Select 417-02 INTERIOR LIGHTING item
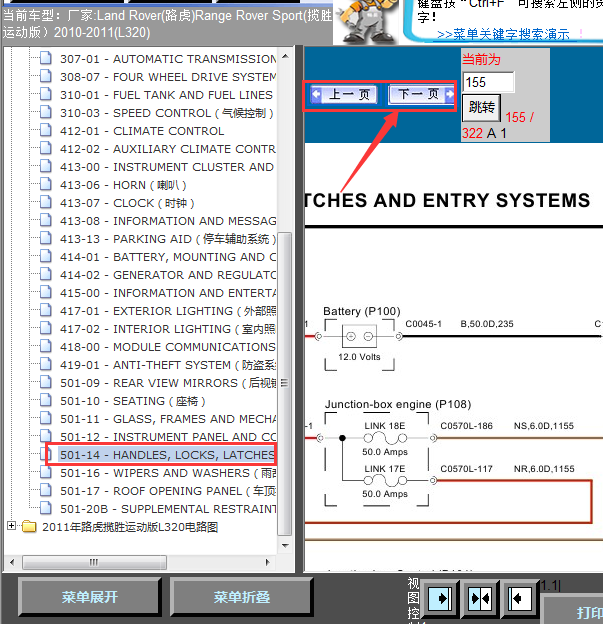The image size is (603, 624). coord(168,329)
